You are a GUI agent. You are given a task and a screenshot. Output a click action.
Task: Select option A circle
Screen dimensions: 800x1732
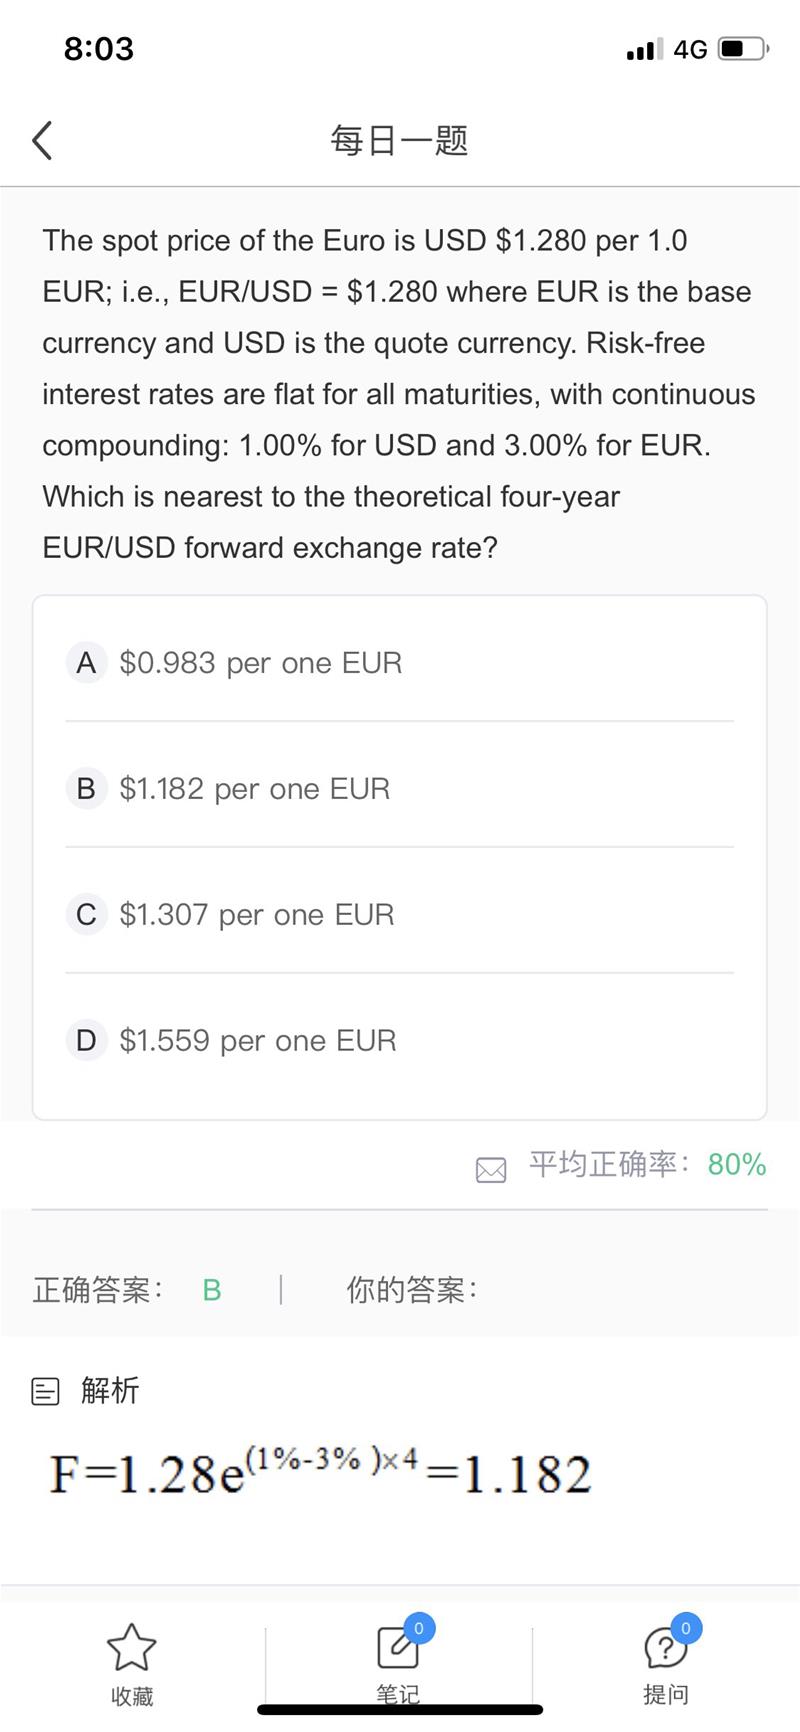(x=86, y=663)
